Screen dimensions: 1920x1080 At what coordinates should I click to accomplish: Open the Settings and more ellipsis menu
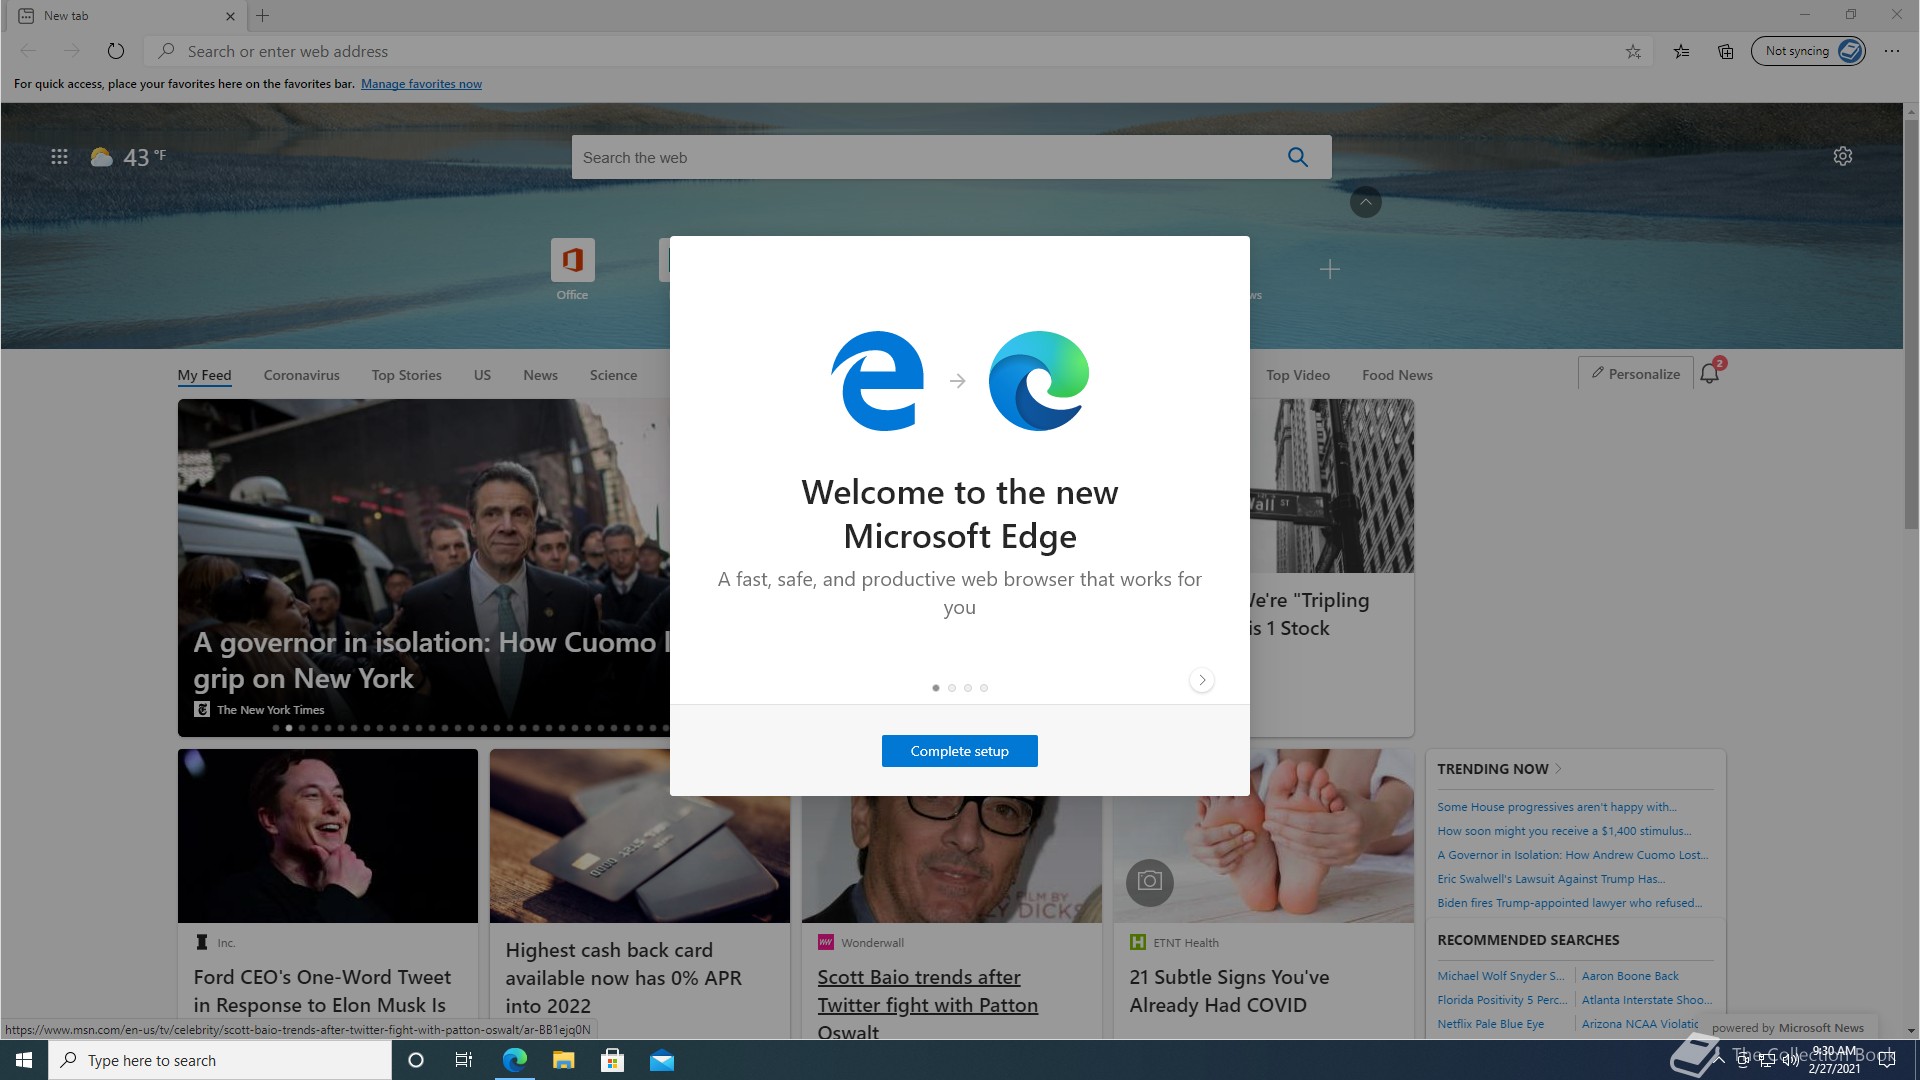(1892, 51)
